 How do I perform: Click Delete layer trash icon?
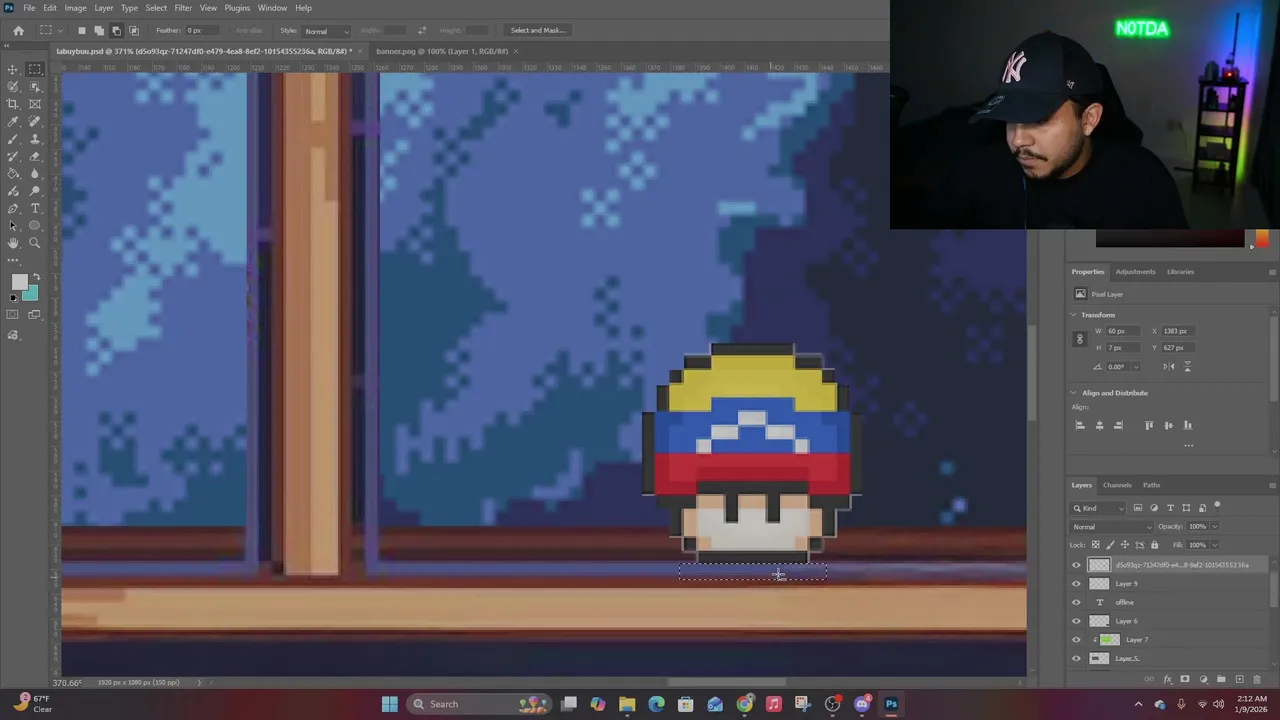pos(1258,679)
